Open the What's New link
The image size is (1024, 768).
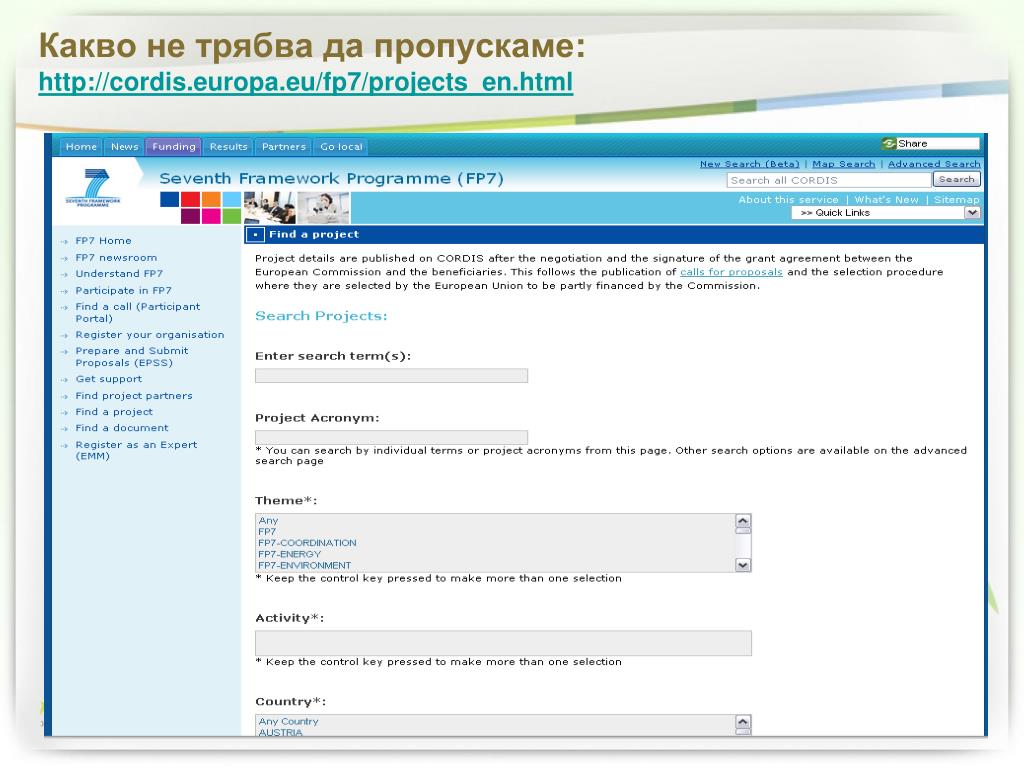point(886,200)
